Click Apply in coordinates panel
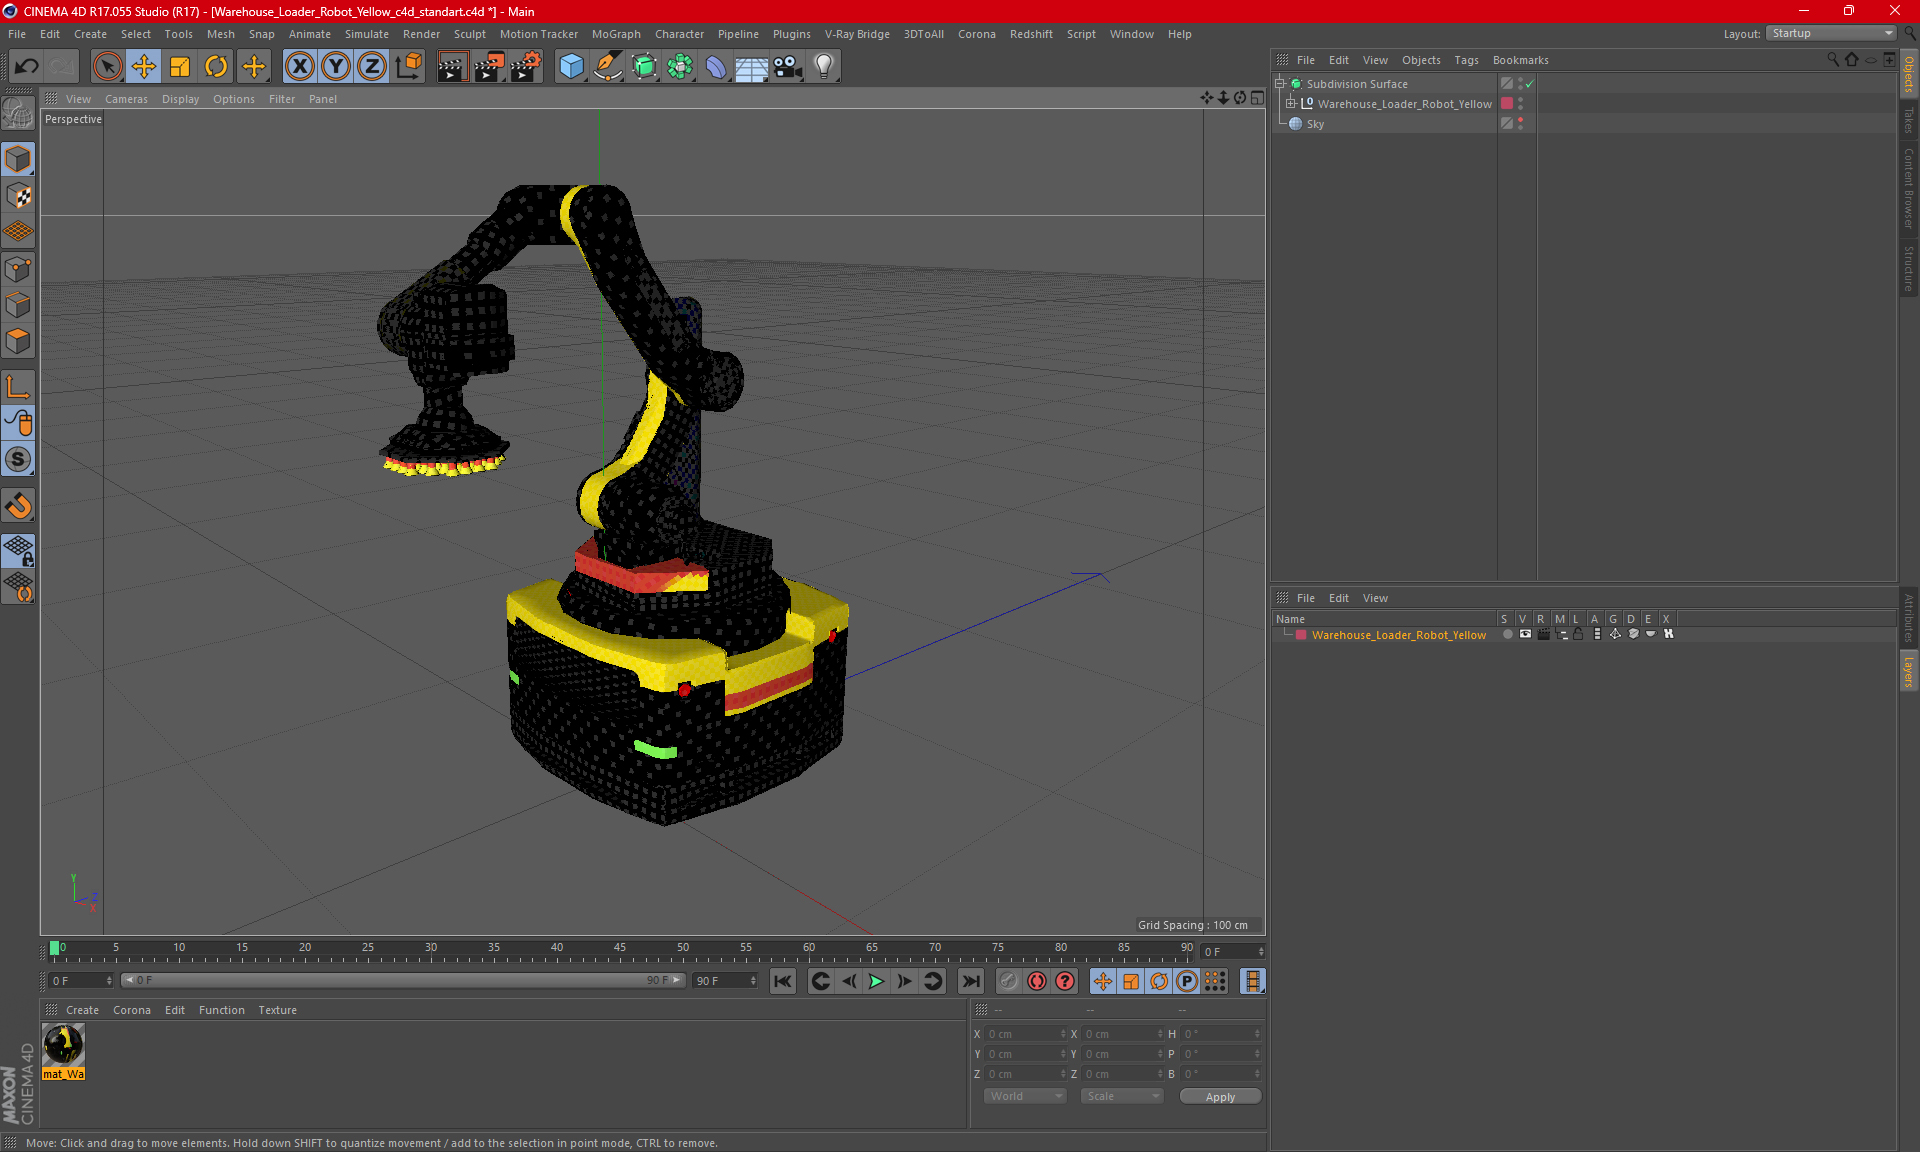1920x1152 pixels. [1220, 1097]
